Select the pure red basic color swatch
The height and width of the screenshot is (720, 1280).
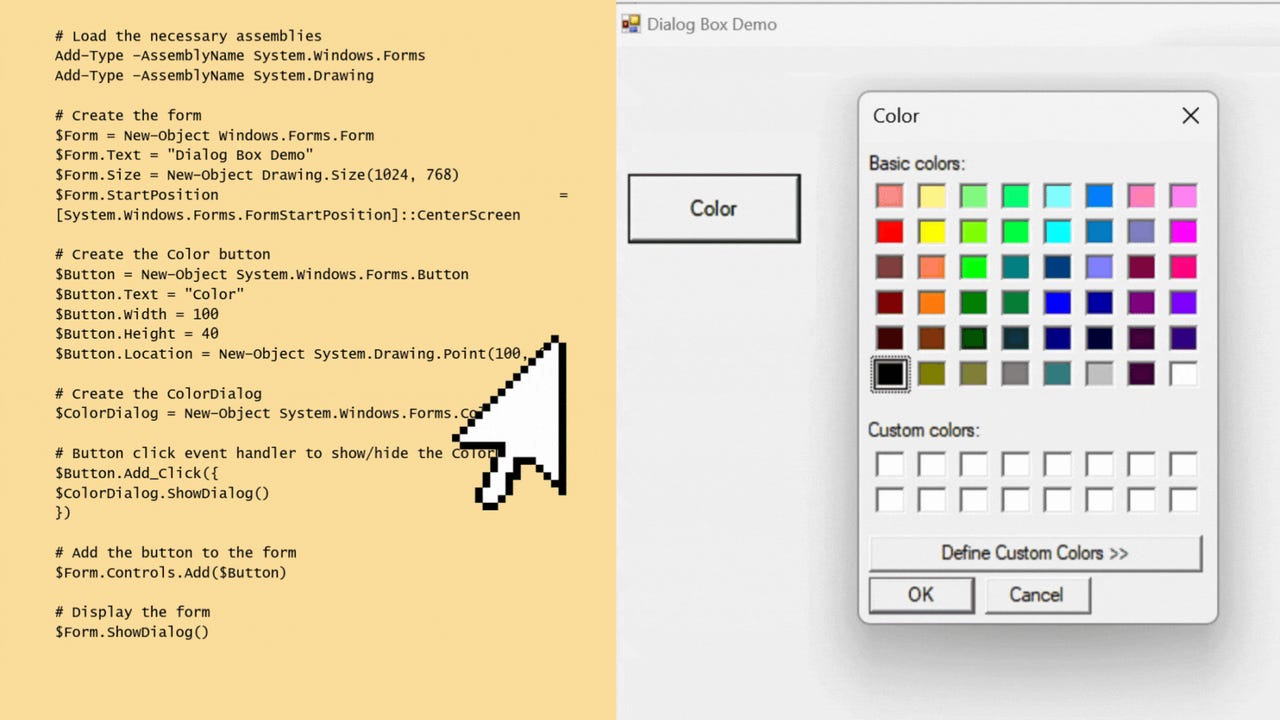[x=889, y=231]
